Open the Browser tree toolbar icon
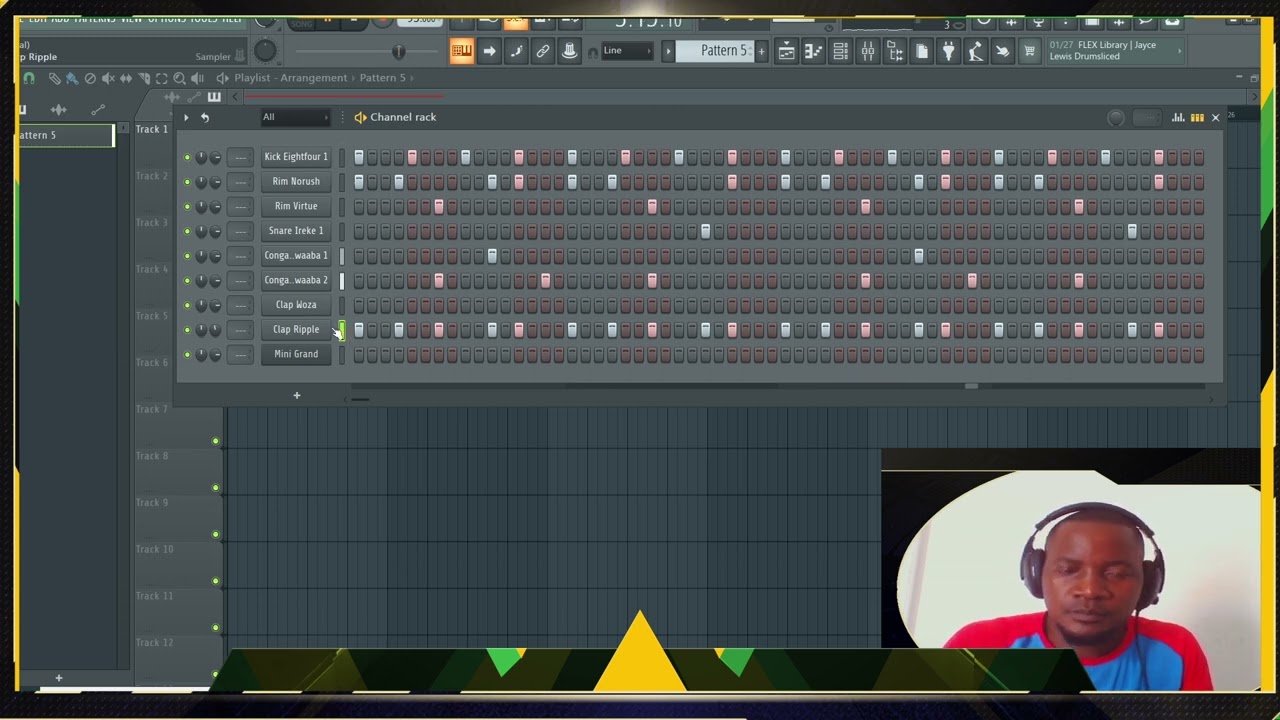The height and width of the screenshot is (720, 1280). coord(895,51)
